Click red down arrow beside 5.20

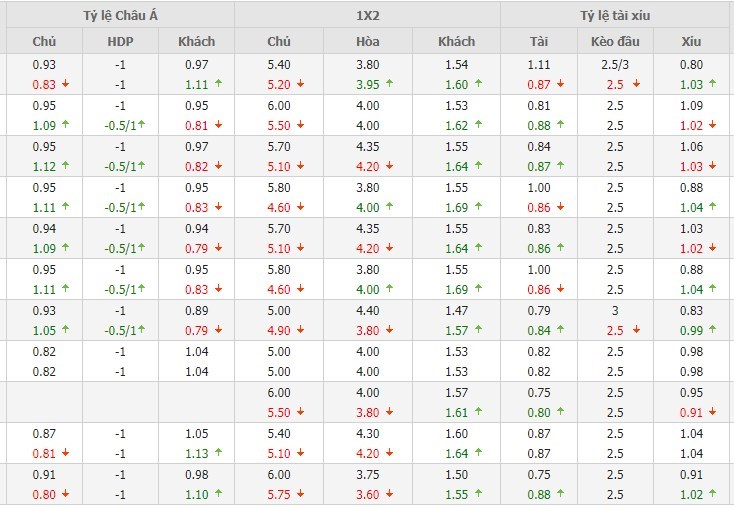click(x=303, y=85)
